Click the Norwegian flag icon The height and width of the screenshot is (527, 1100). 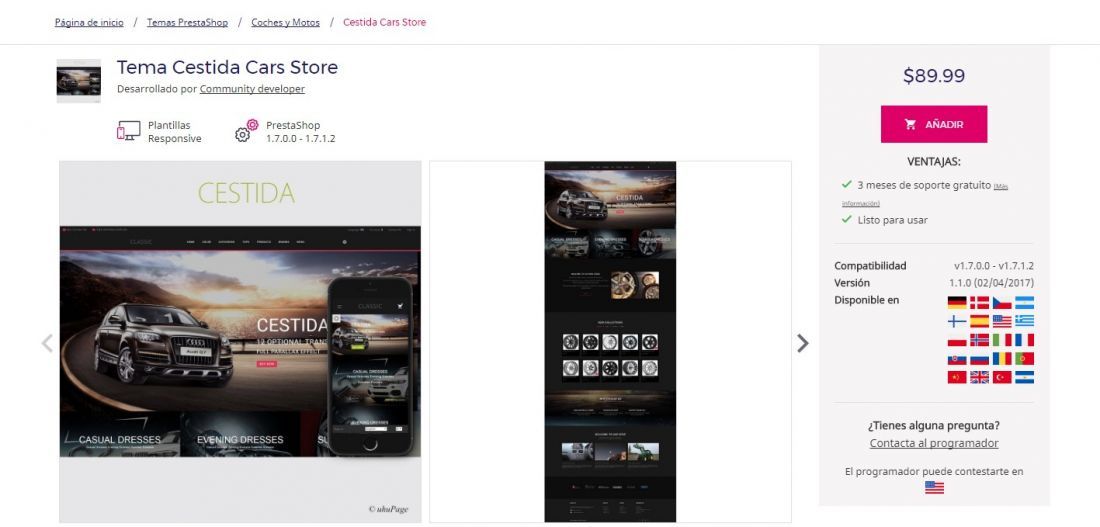click(x=979, y=340)
